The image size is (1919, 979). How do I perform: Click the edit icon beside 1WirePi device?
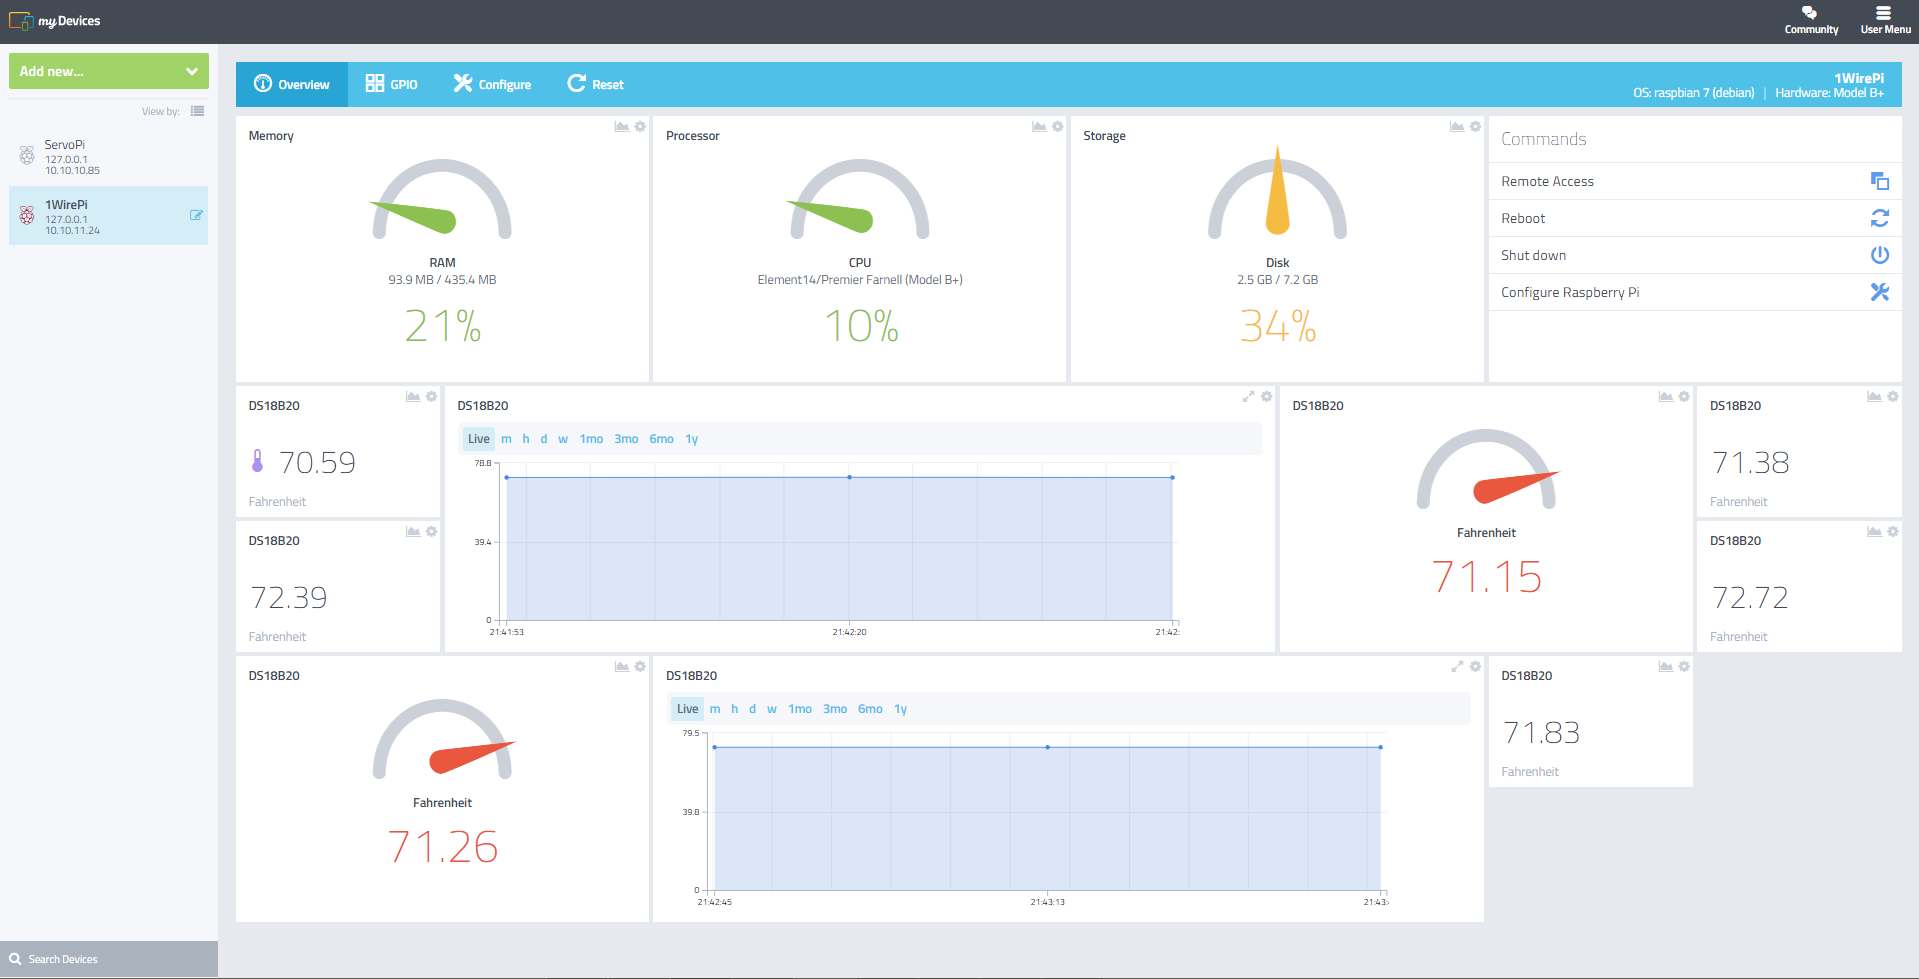[196, 215]
